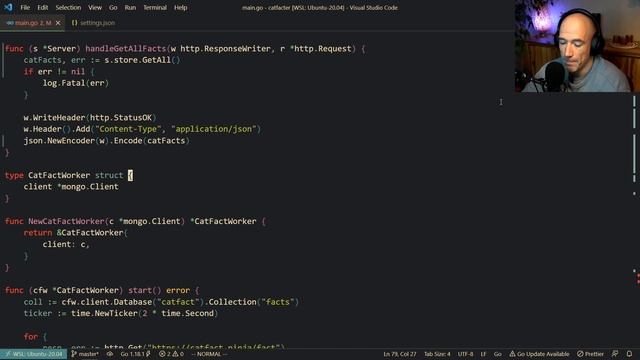Screen dimensions: 640x360
Task: Open problems panel via error count icon
Action: point(164,354)
